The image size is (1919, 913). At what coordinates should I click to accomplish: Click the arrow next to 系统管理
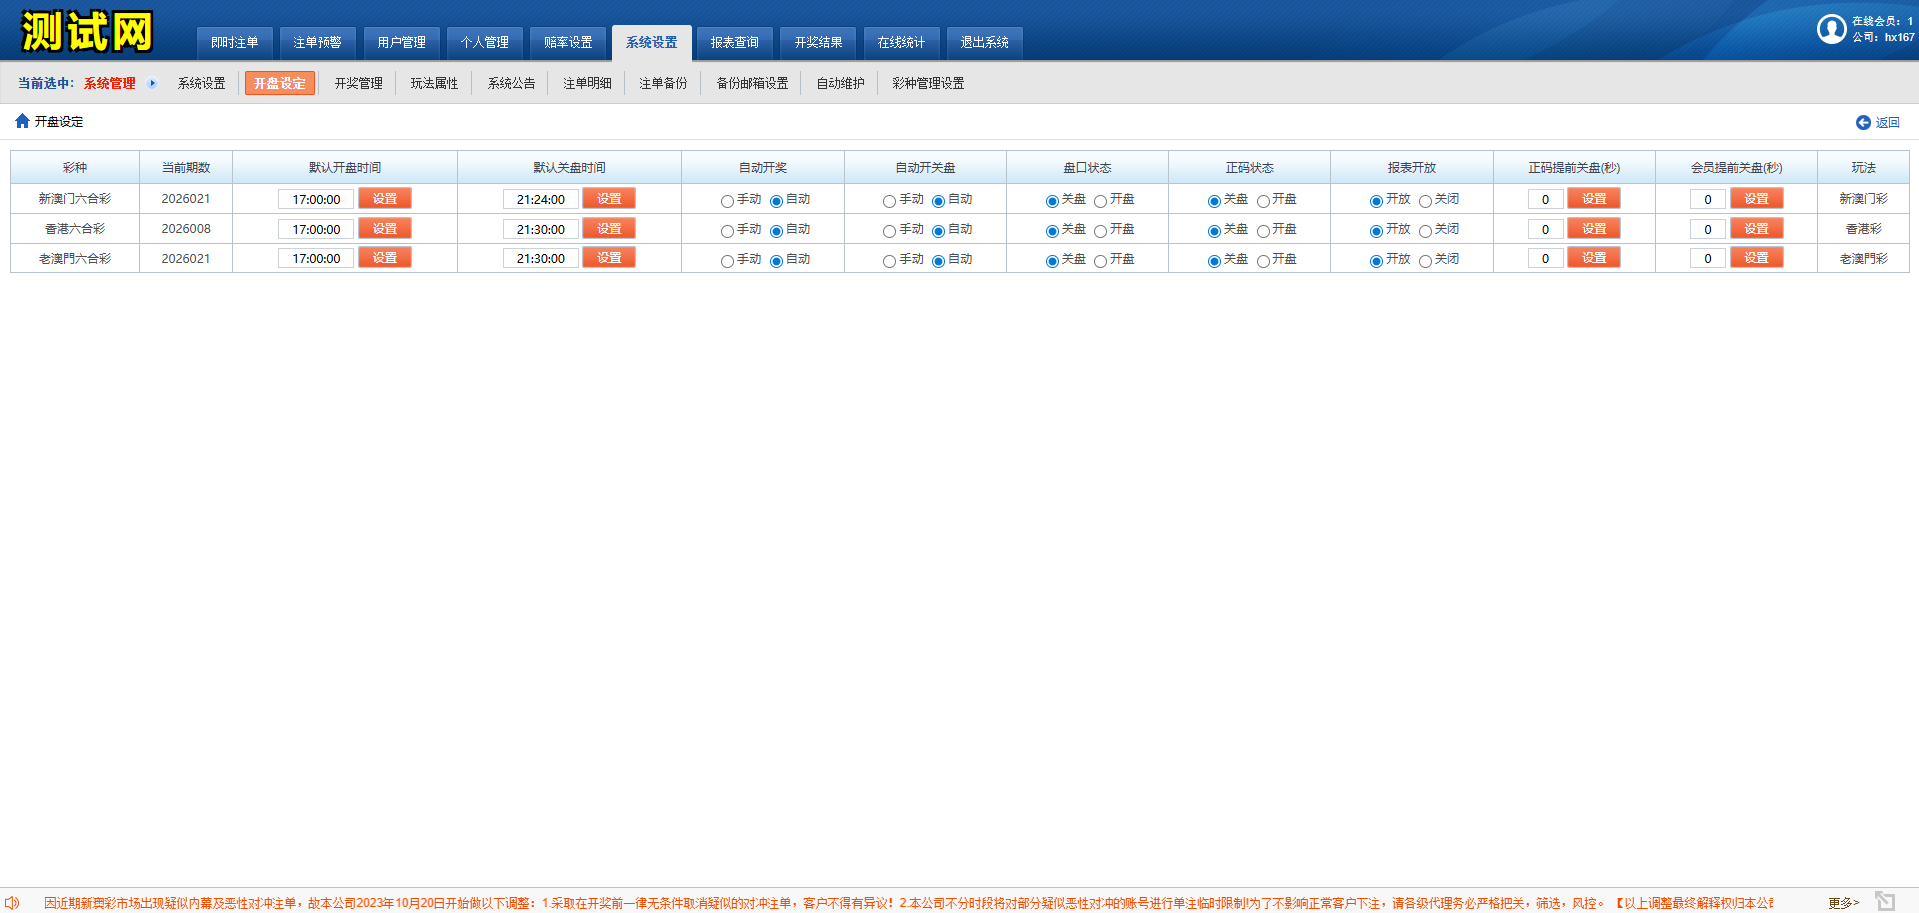[153, 83]
